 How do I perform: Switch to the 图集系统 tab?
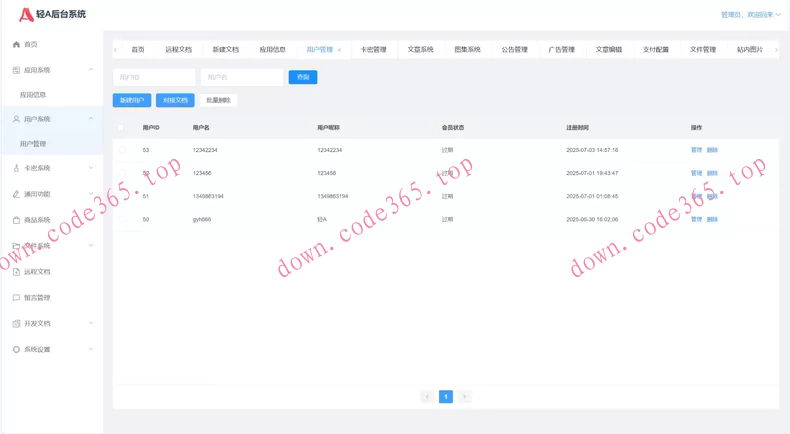point(468,49)
